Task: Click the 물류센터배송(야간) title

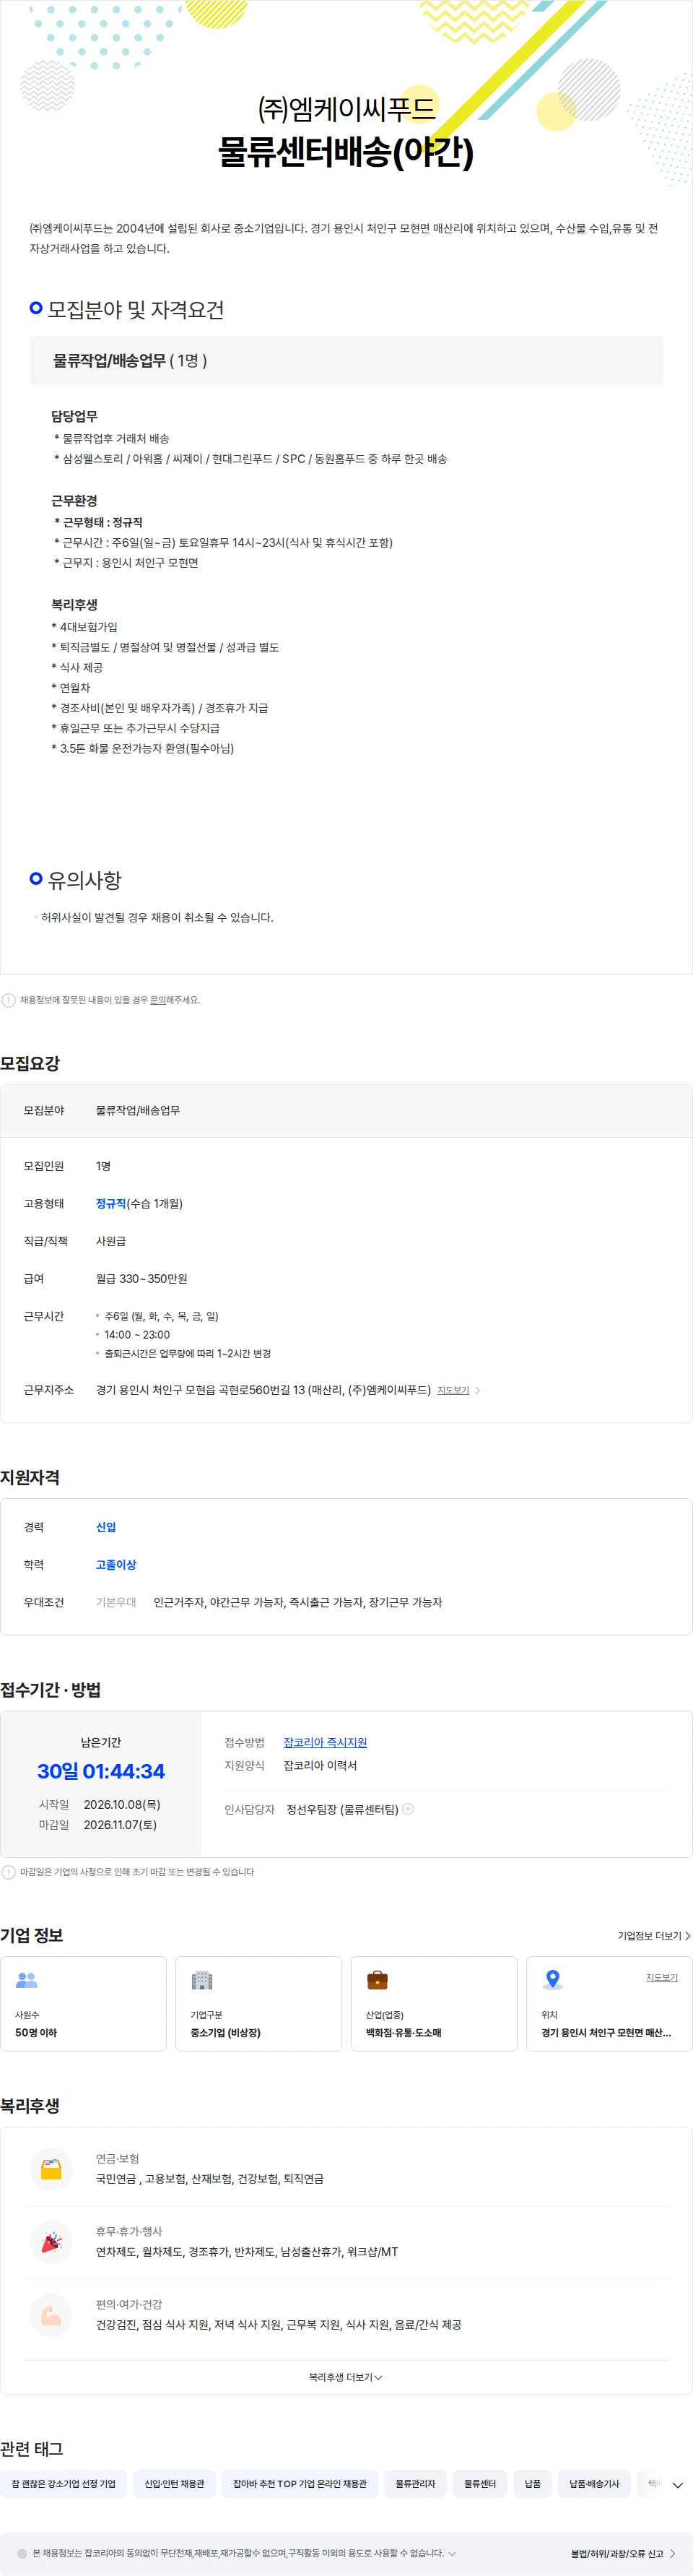Action: pos(346,152)
